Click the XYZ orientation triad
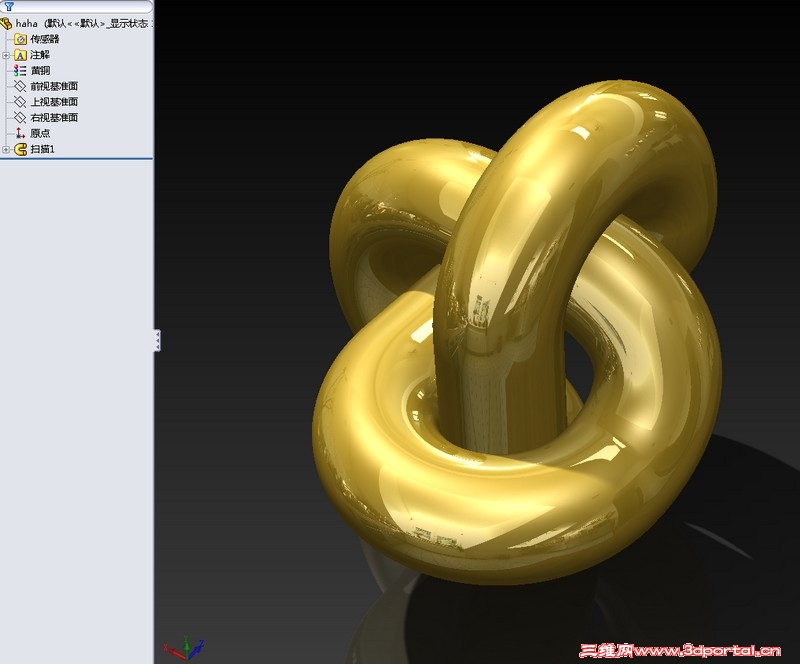This screenshot has width=800, height=664. pyautogui.click(x=184, y=647)
